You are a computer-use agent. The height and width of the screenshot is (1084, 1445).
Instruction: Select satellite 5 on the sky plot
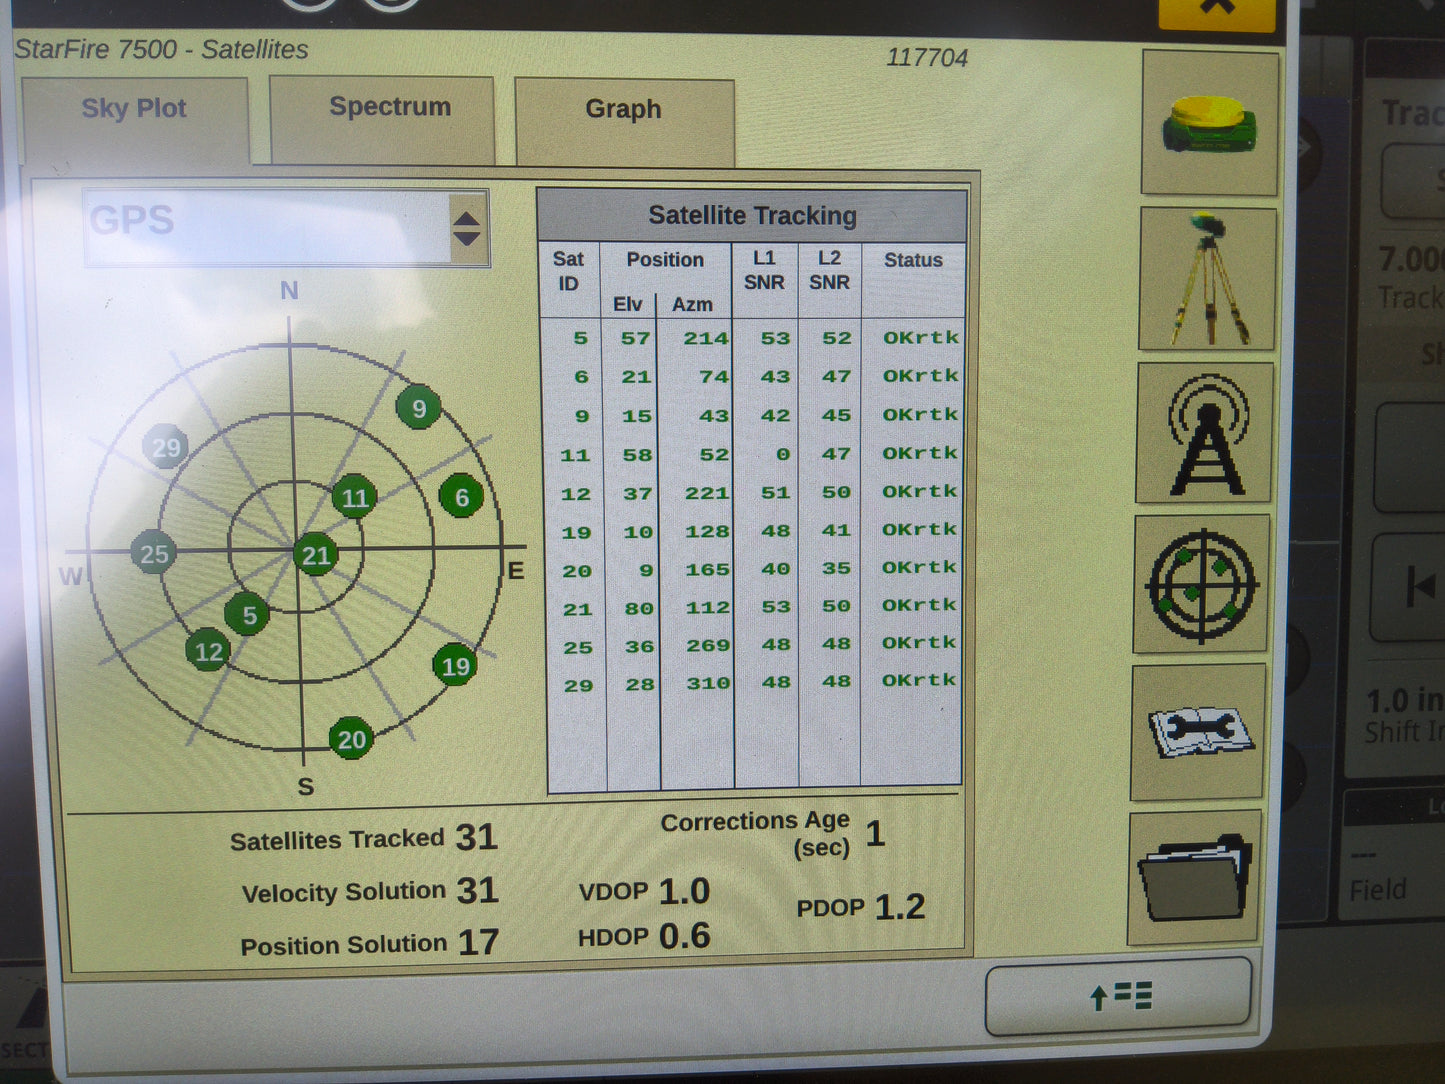click(248, 615)
